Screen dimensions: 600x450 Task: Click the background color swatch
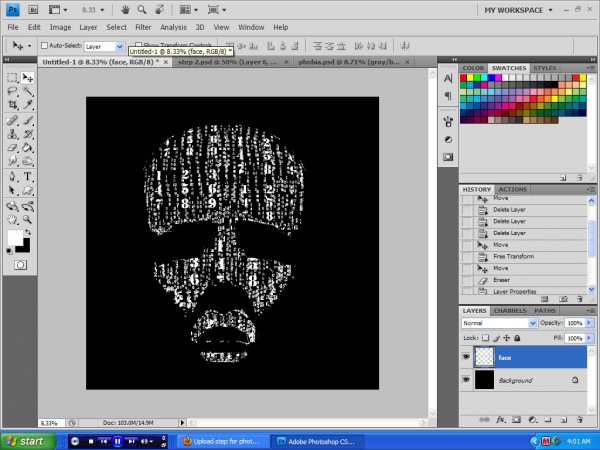coord(24,247)
